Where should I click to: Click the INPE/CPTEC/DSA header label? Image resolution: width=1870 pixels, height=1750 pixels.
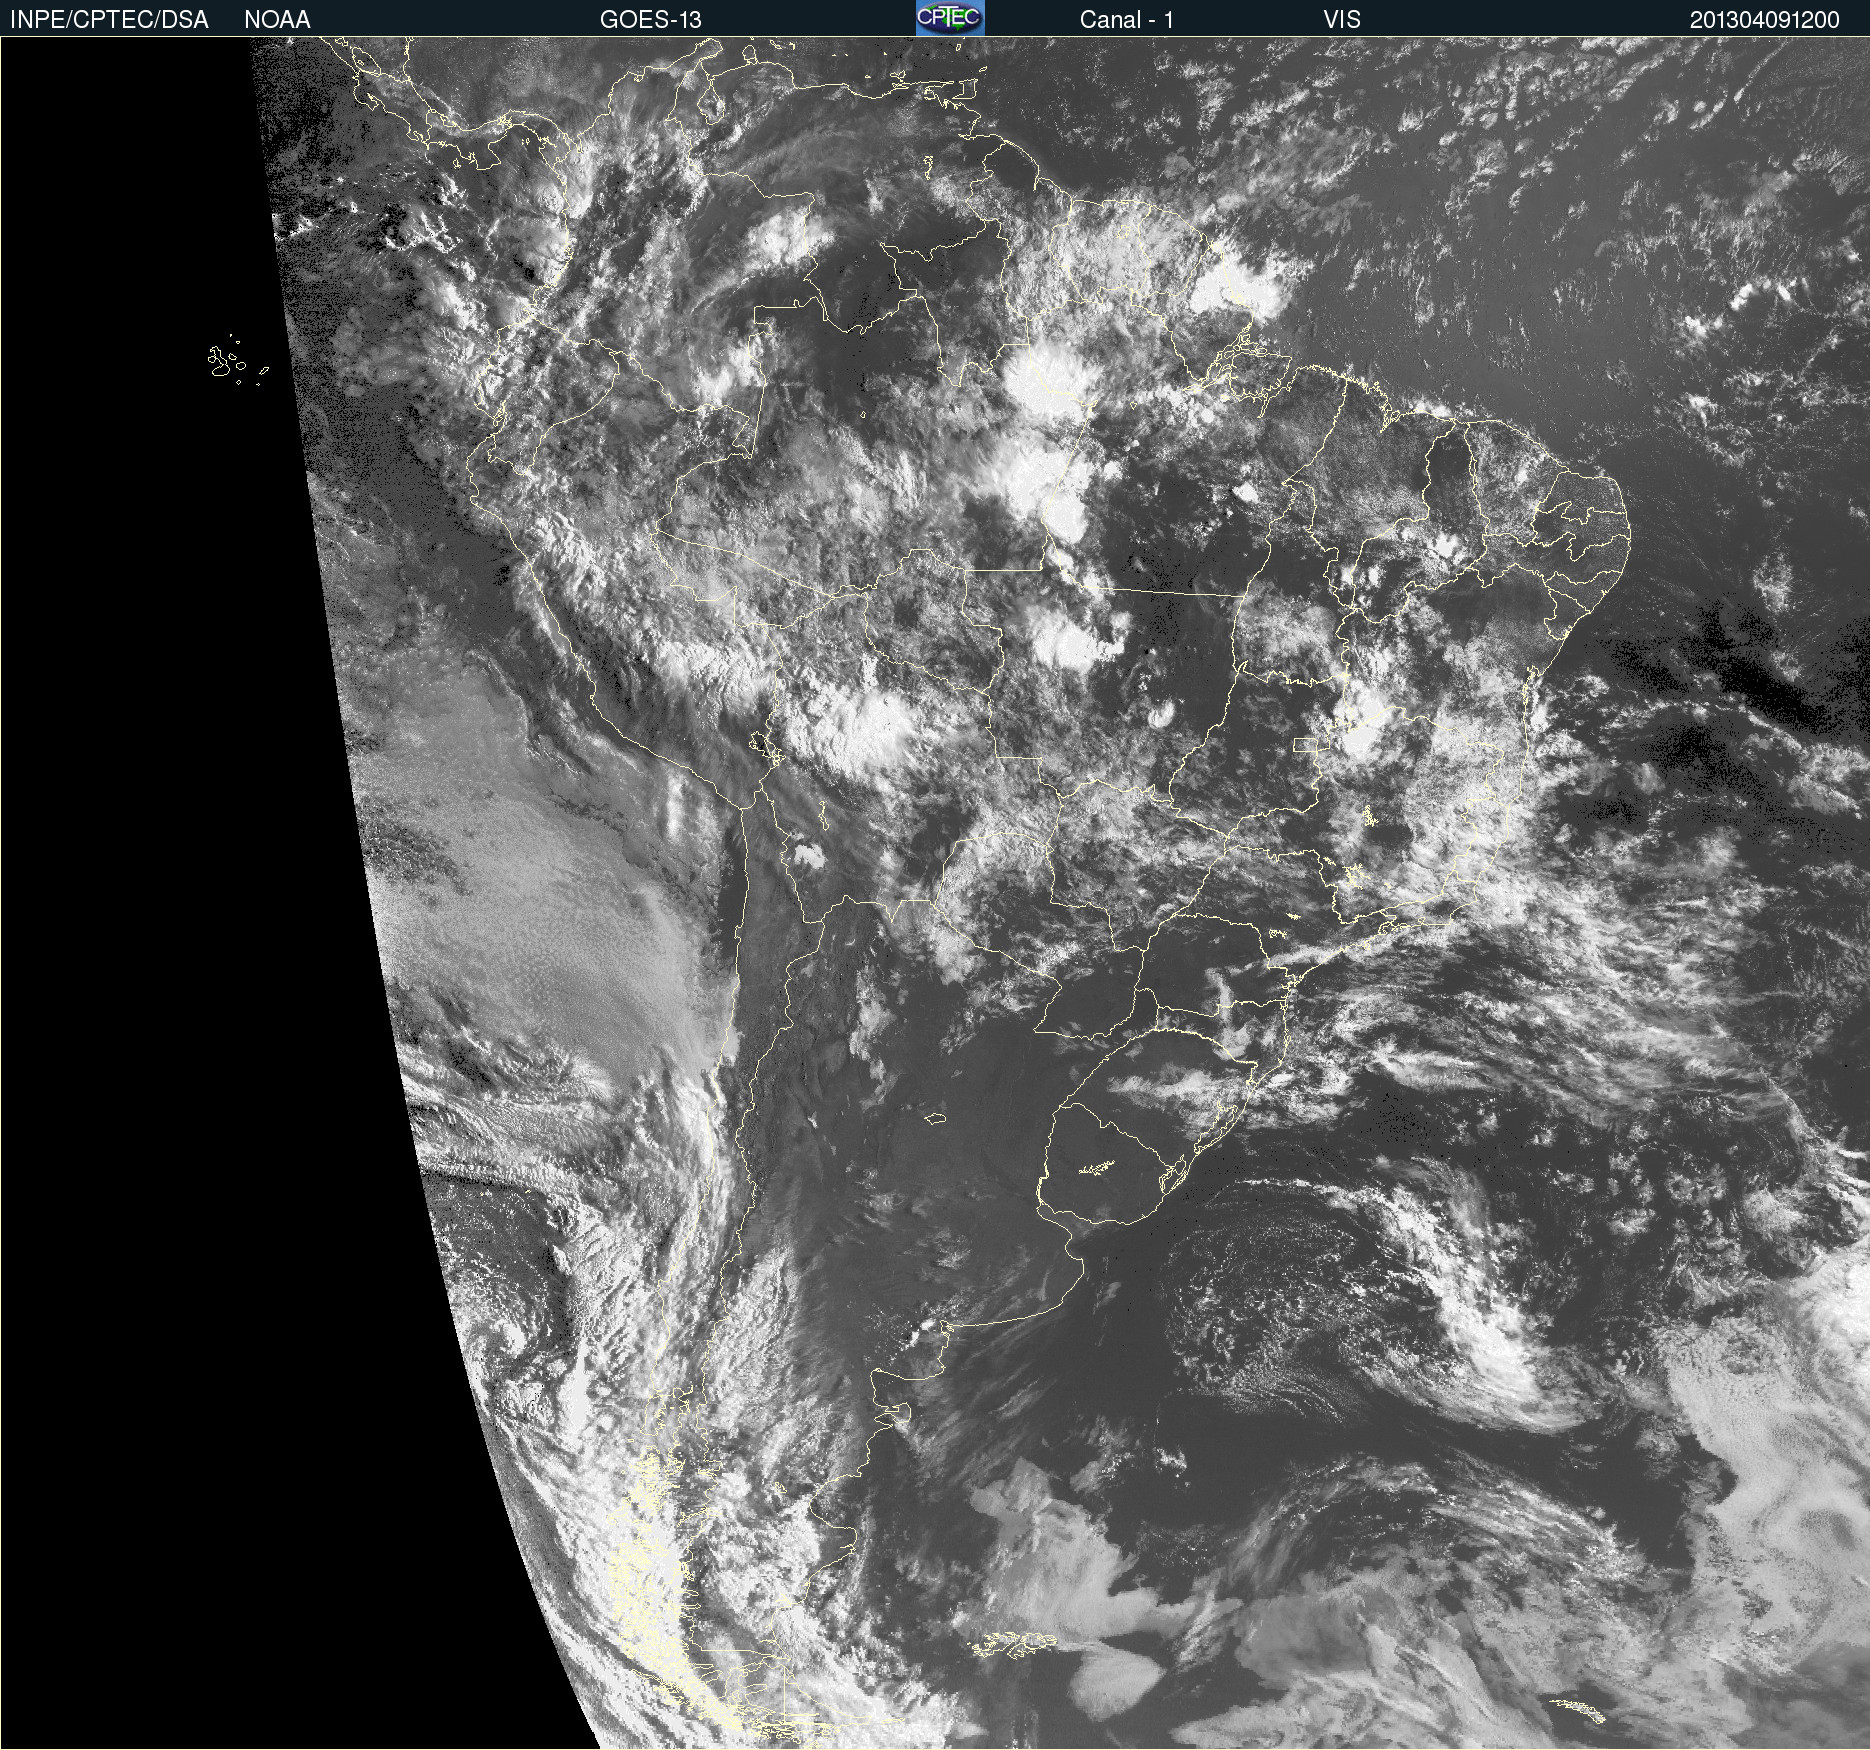[x=109, y=20]
